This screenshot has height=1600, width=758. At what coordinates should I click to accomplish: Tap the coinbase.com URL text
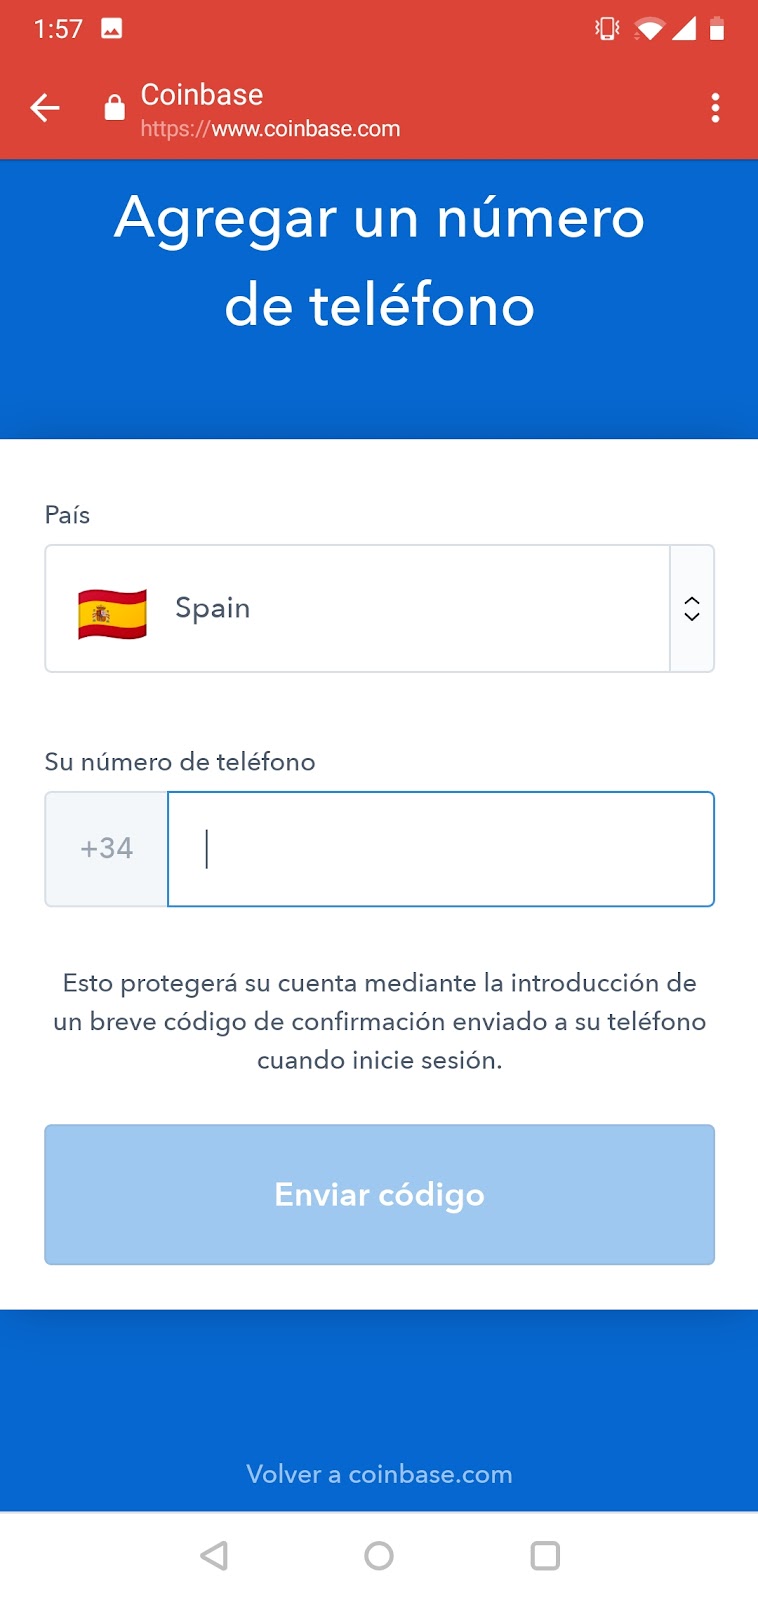tap(270, 129)
